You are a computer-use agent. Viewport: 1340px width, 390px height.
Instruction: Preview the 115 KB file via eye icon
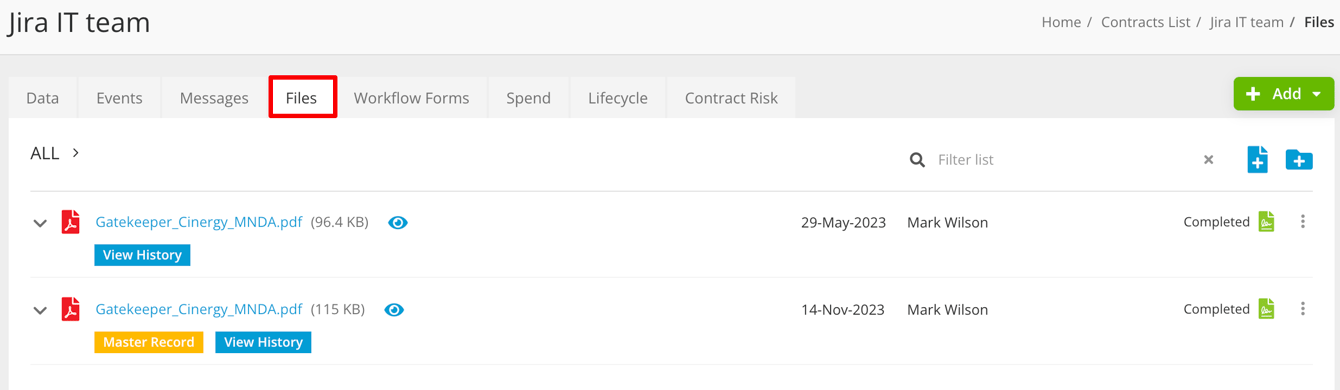(394, 310)
